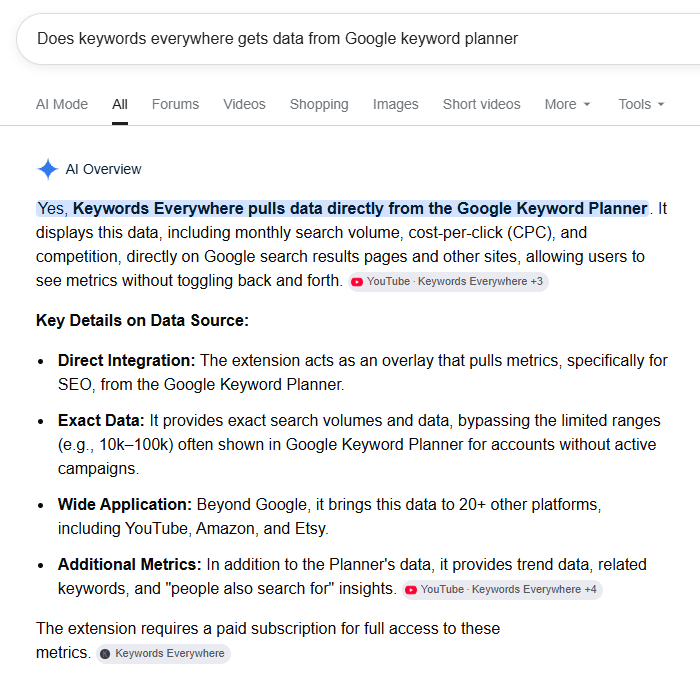Open the Shopping tab
This screenshot has width=700, height=676.
(319, 104)
